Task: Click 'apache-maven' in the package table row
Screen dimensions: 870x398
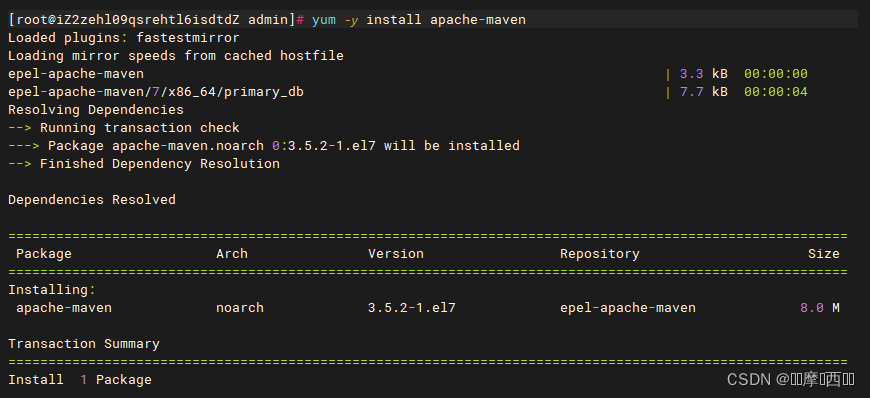Action: [x=64, y=308]
